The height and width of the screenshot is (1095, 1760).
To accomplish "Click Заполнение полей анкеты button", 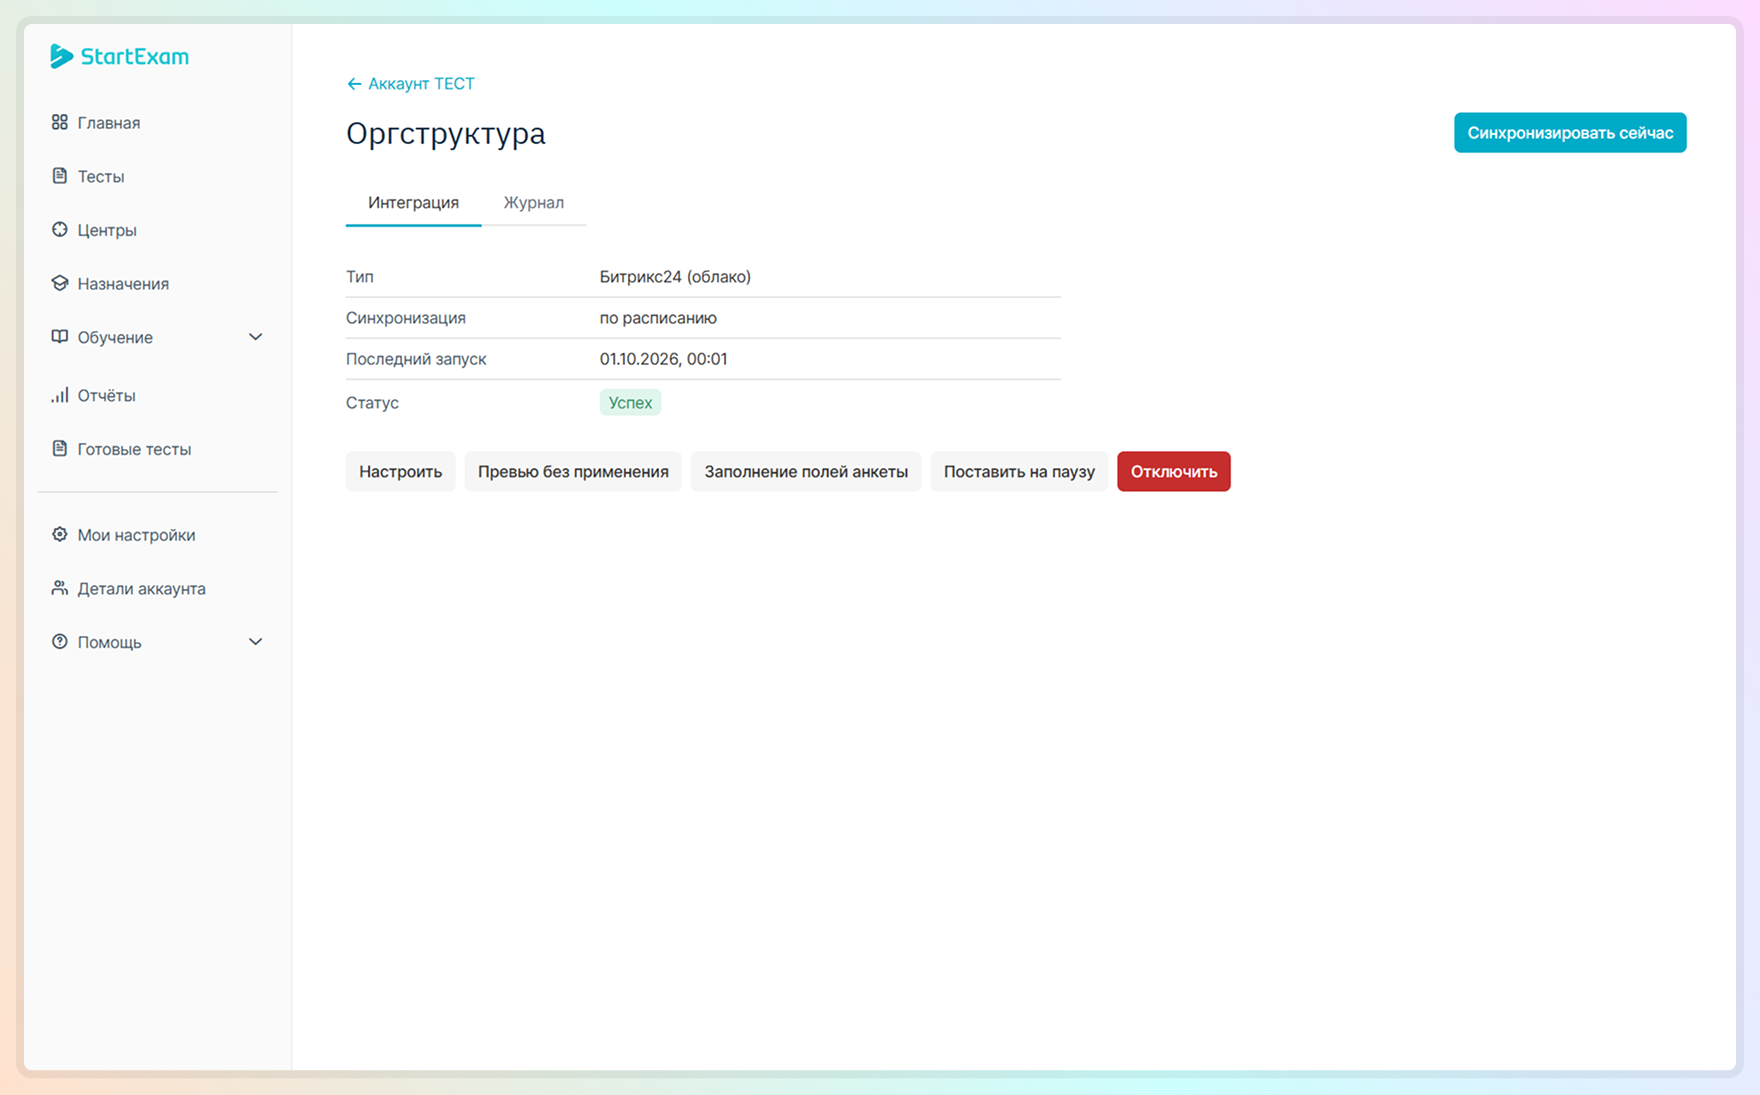I will [806, 471].
